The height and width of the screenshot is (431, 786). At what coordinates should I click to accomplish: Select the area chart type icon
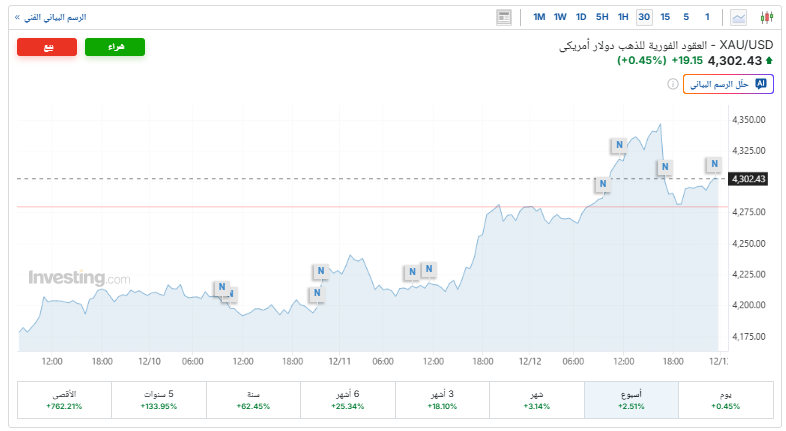pos(739,17)
